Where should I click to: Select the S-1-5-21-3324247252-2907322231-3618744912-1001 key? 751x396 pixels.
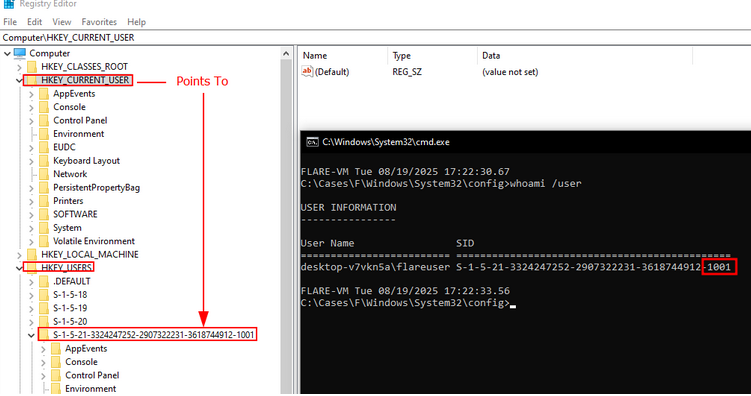pyautogui.click(x=154, y=335)
